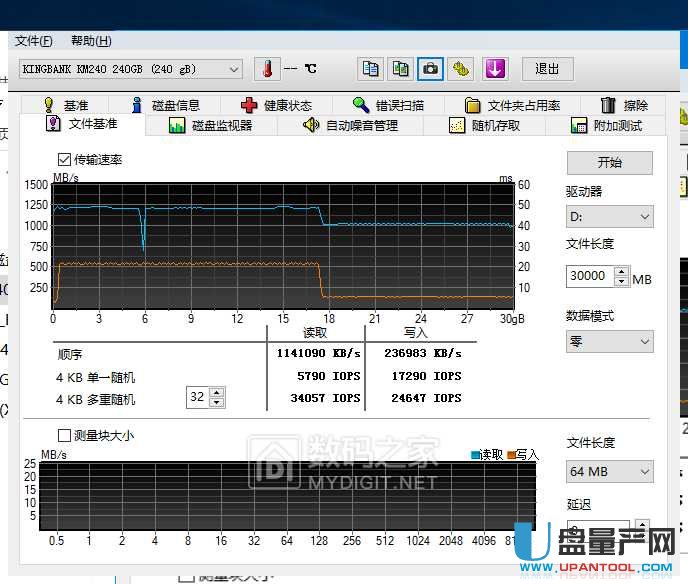Click the camera save screenshot icon

pyautogui.click(x=430, y=69)
